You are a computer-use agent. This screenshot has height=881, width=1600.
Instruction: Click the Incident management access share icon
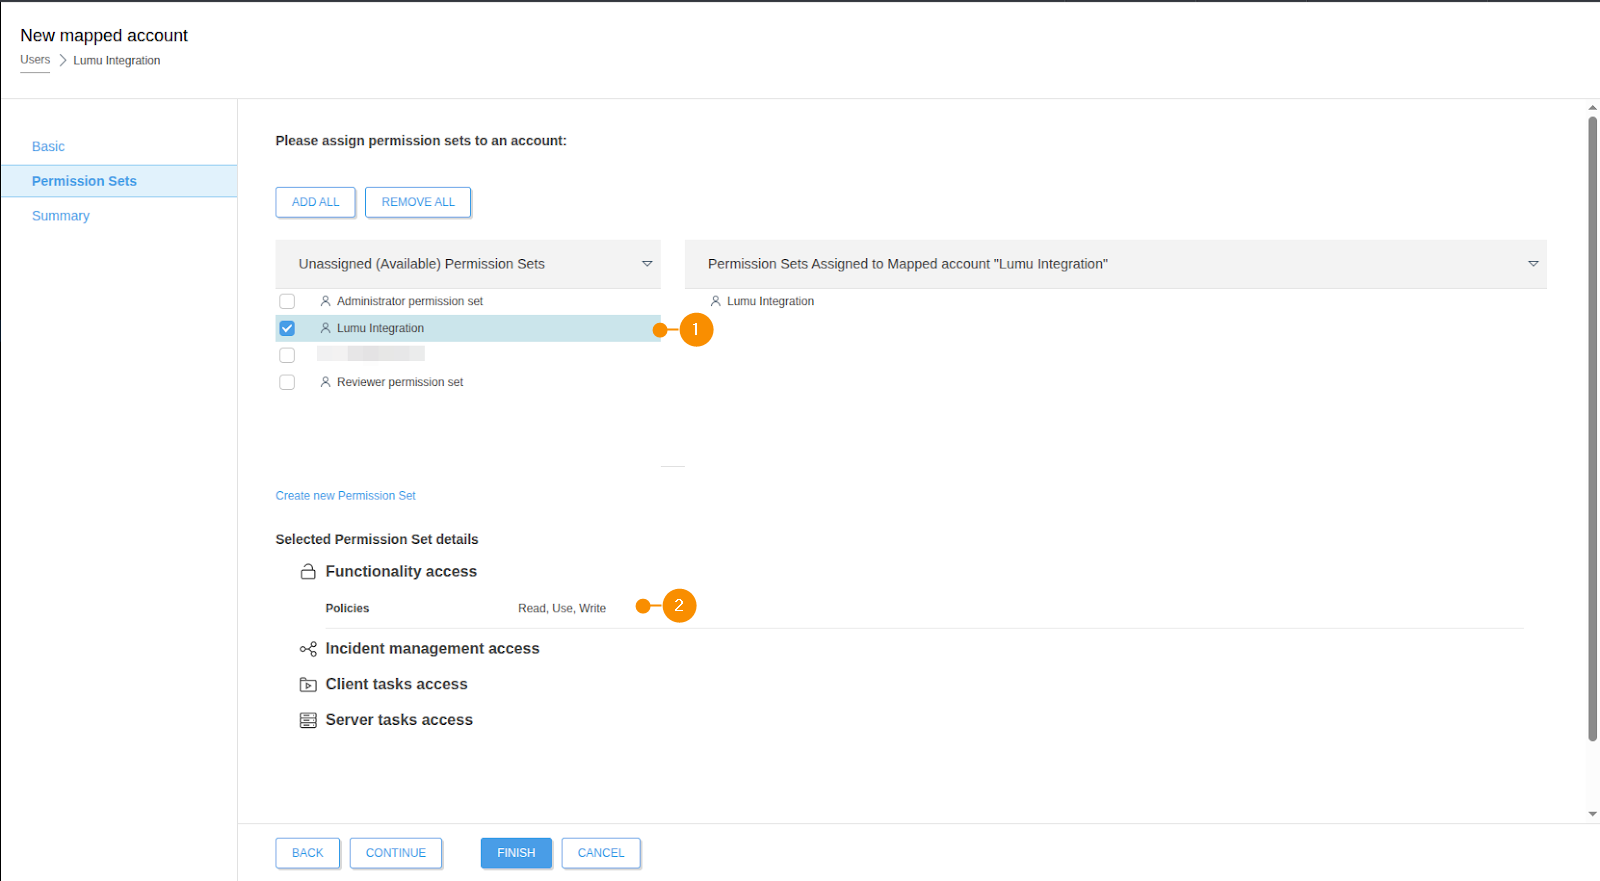[x=308, y=649]
